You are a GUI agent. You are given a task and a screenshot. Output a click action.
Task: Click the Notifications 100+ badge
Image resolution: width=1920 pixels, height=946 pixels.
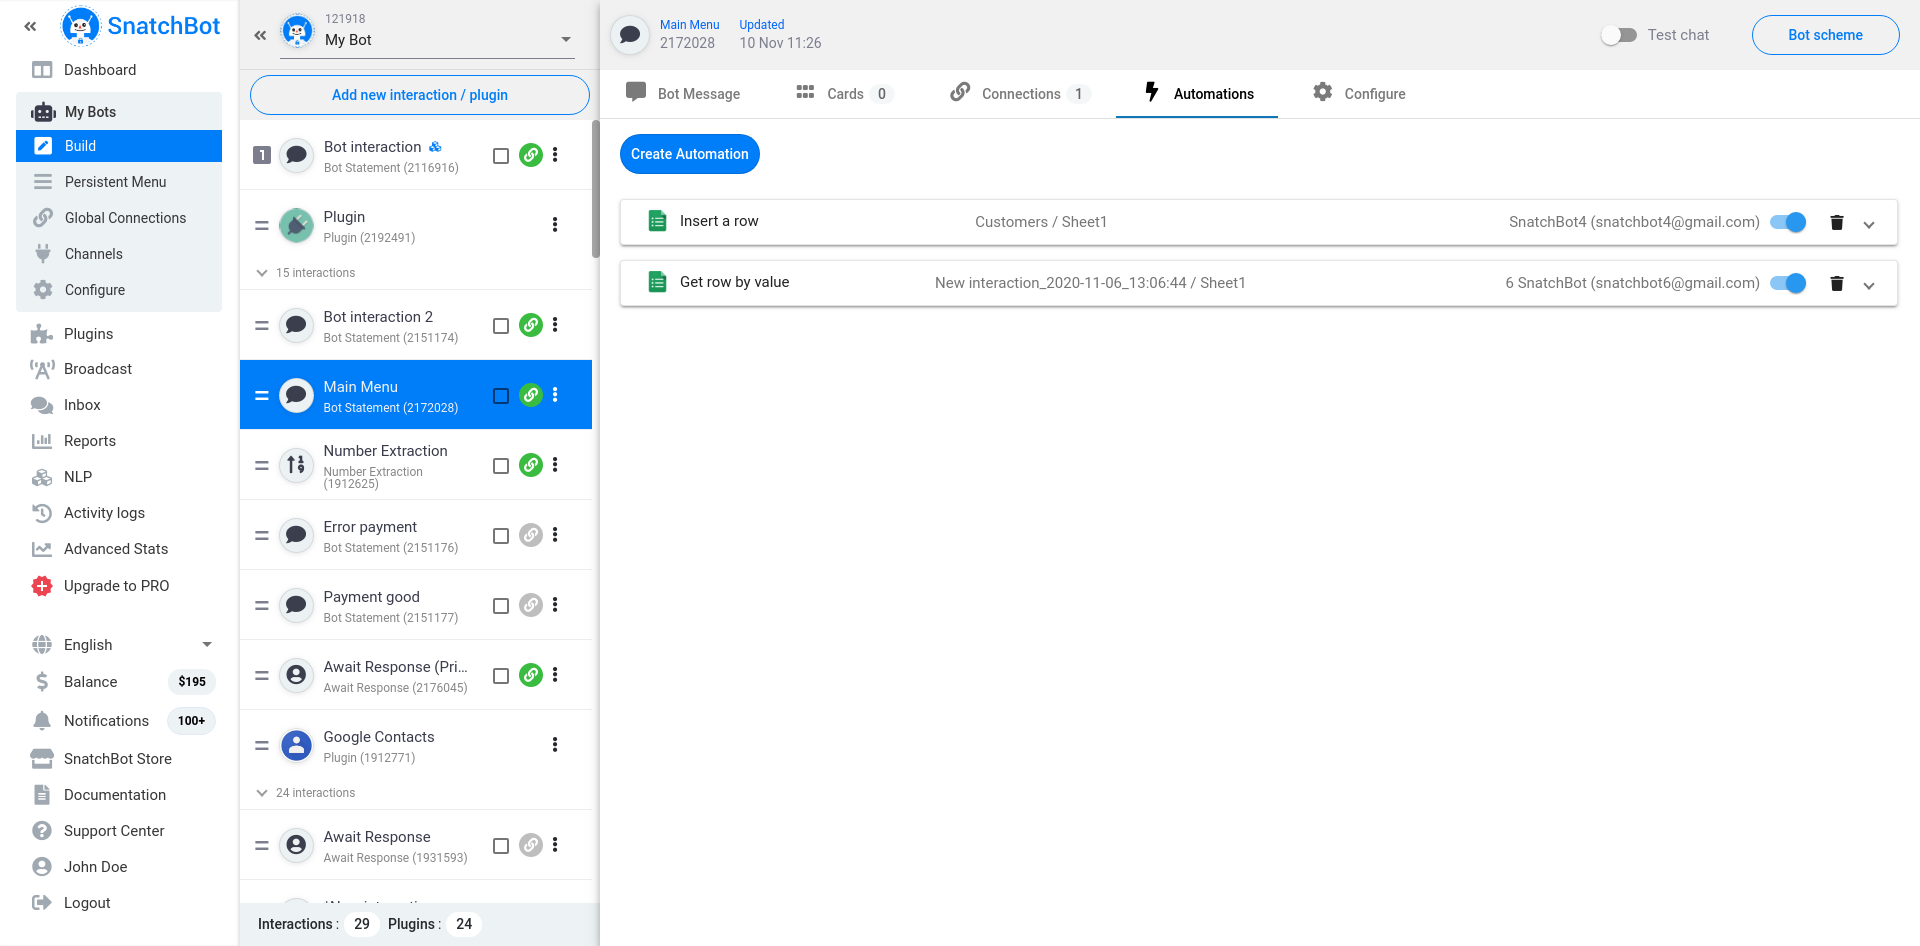click(x=191, y=721)
